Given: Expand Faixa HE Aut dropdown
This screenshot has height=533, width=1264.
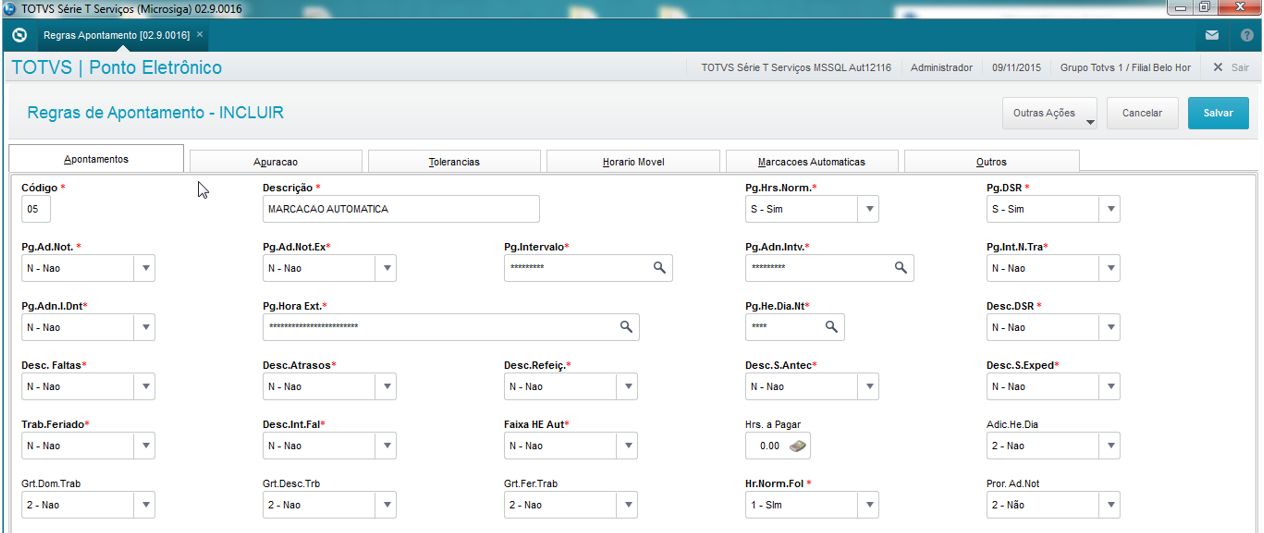Looking at the screenshot, I should [x=627, y=446].
